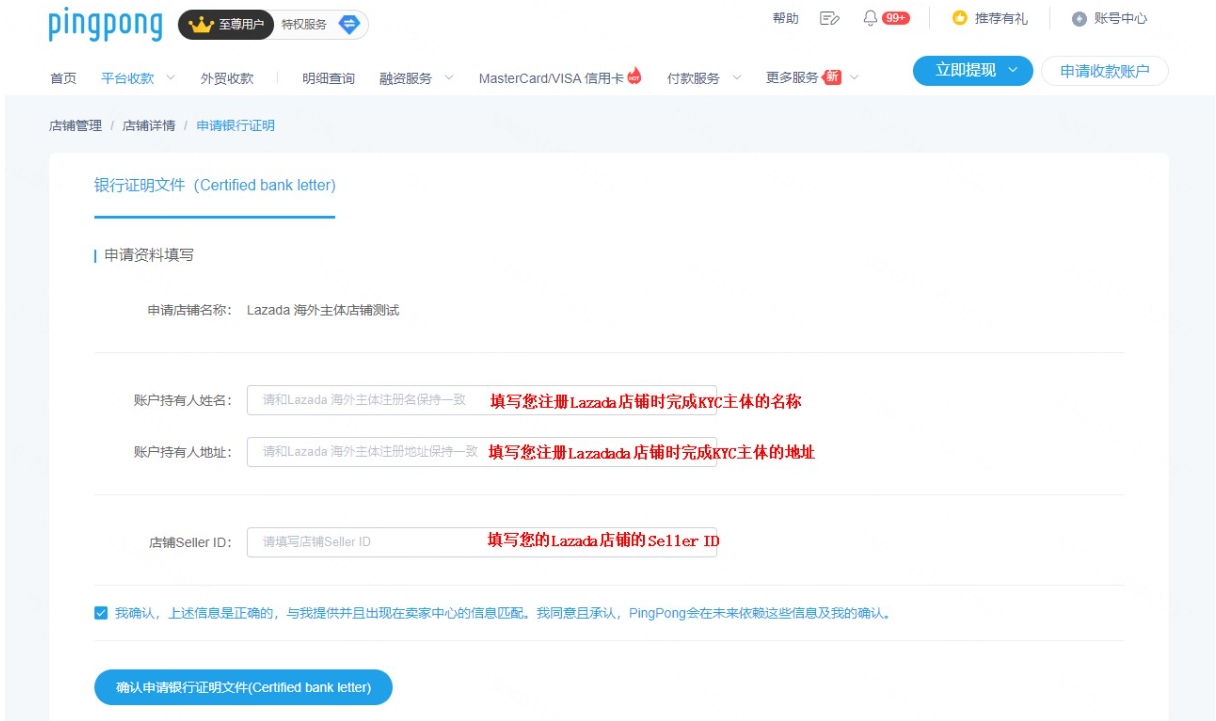Open 店铺管理 from the breadcrumb
The height and width of the screenshot is (721, 1216).
[75, 126]
